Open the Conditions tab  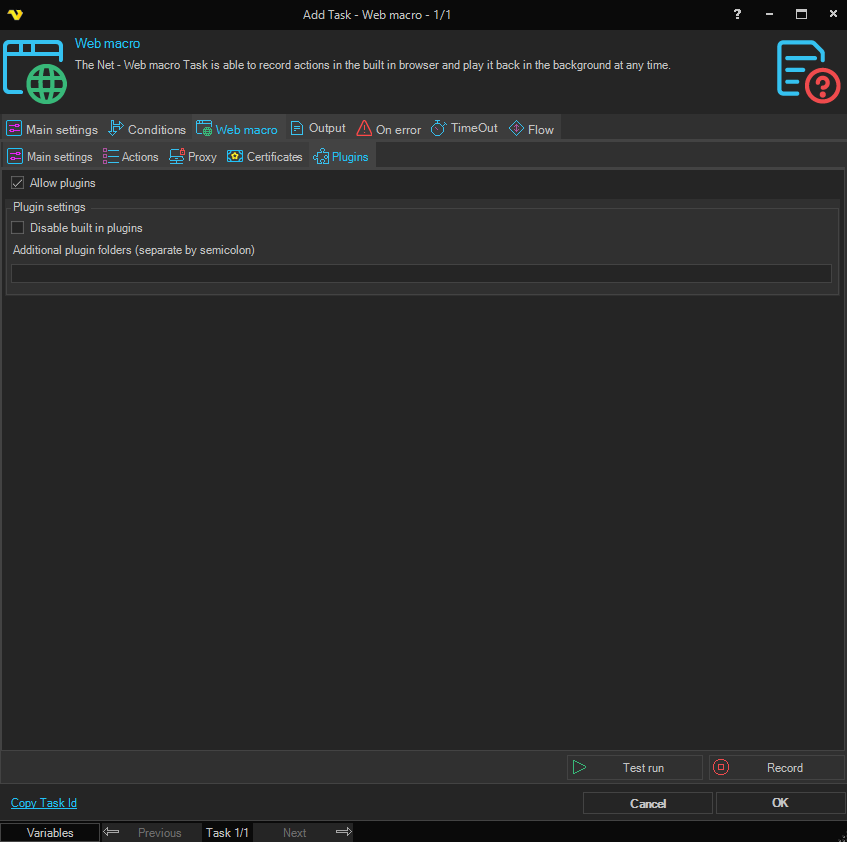point(147,129)
